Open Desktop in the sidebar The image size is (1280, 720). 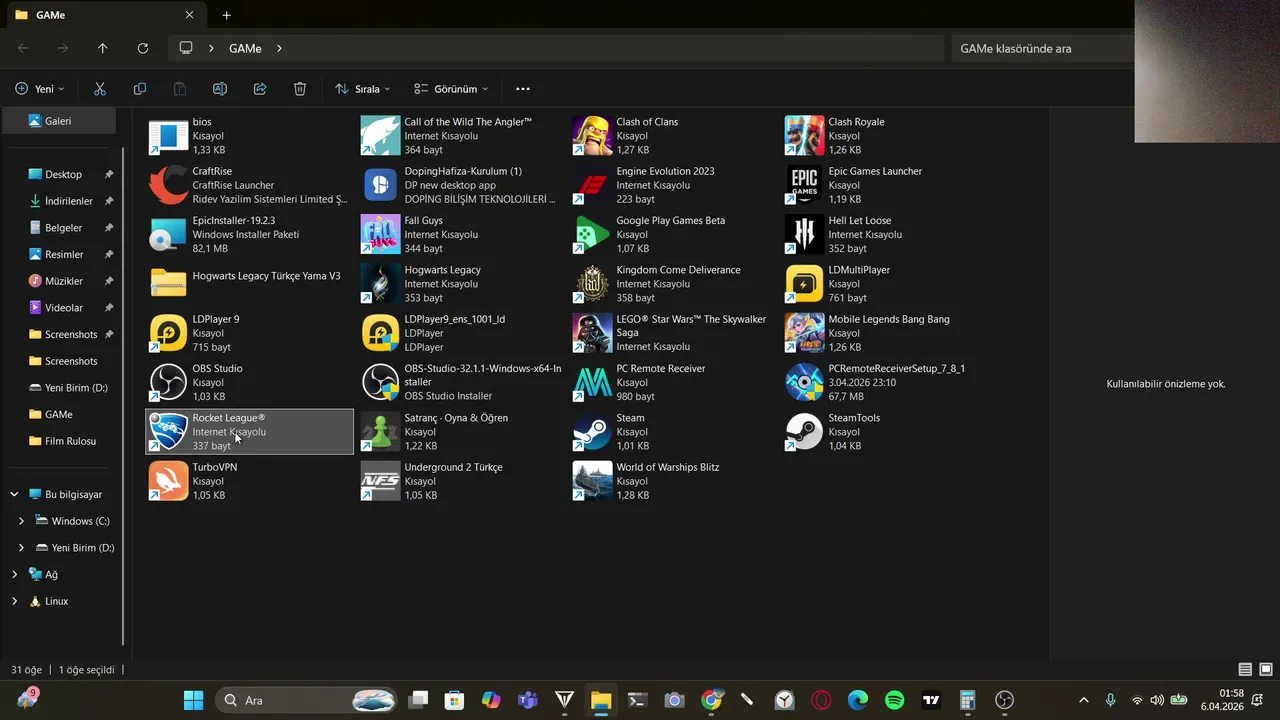tap(63, 174)
